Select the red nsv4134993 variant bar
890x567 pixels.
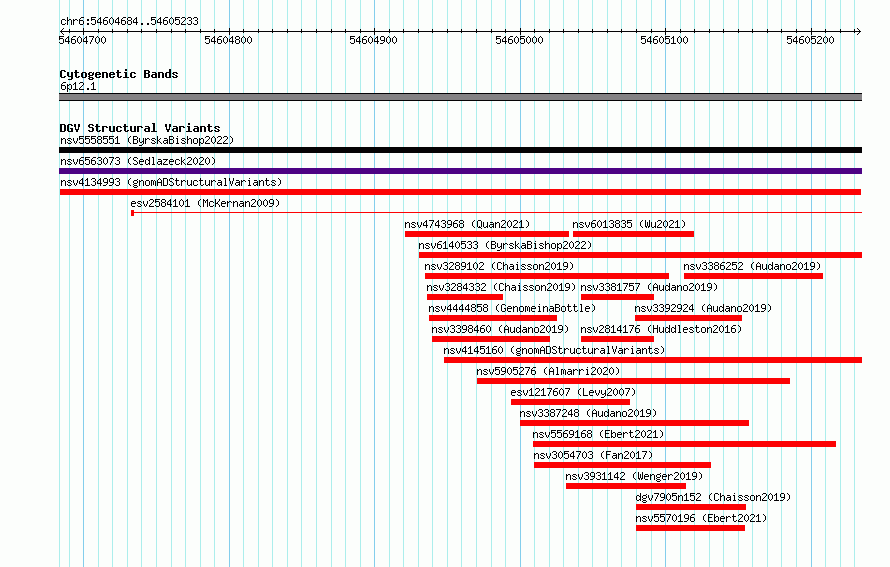point(460,192)
